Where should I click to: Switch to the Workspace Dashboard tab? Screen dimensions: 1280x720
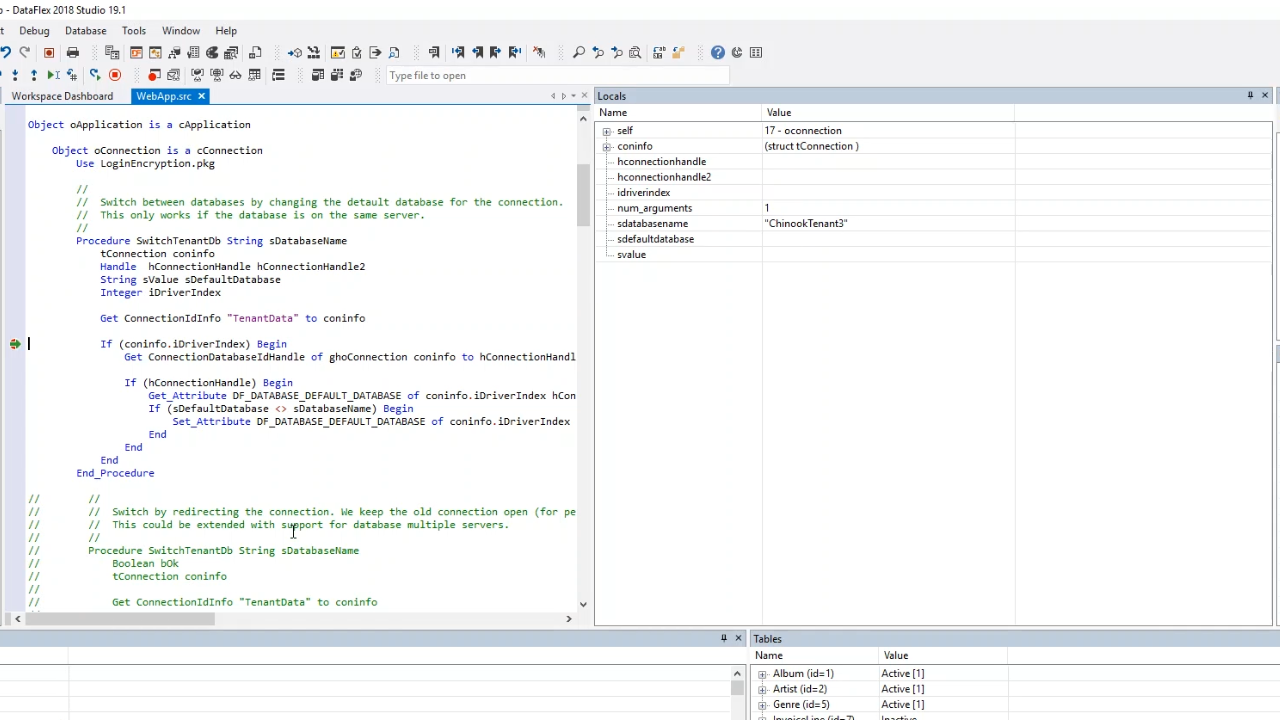click(62, 96)
